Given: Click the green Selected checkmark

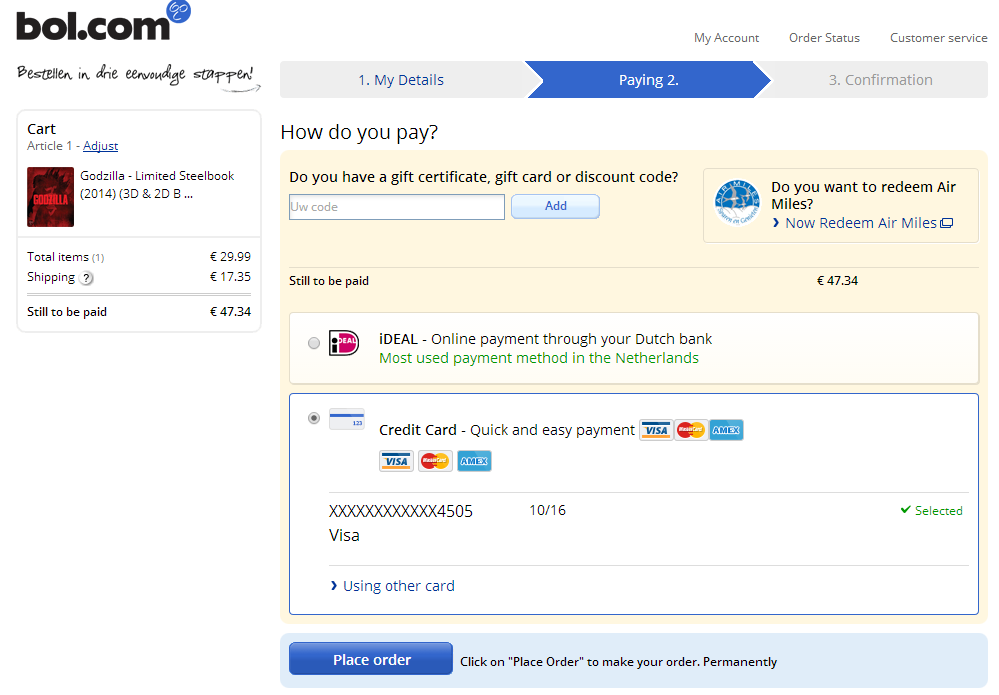Looking at the screenshot, I should click(905, 510).
